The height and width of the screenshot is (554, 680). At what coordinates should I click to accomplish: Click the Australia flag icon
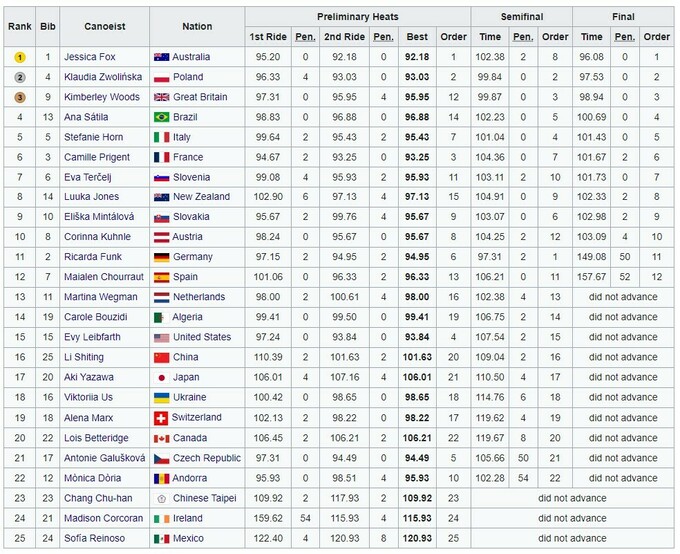(x=161, y=57)
